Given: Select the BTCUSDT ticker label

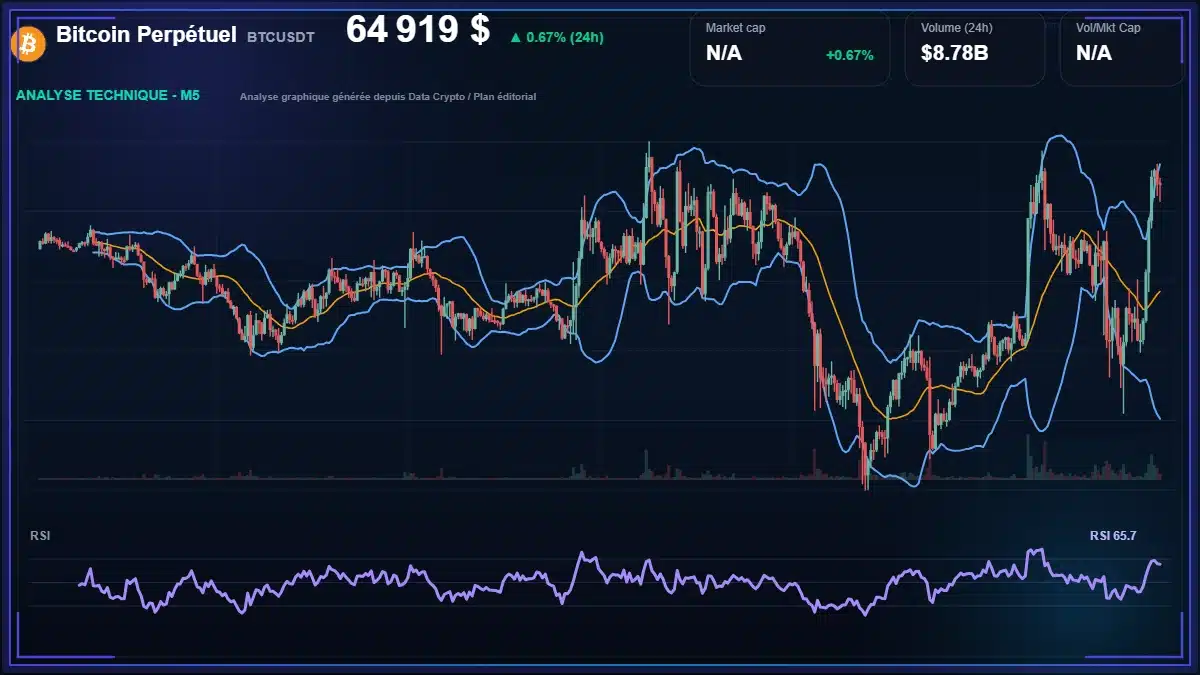Looking at the screenshot, I should click(280, 37).
